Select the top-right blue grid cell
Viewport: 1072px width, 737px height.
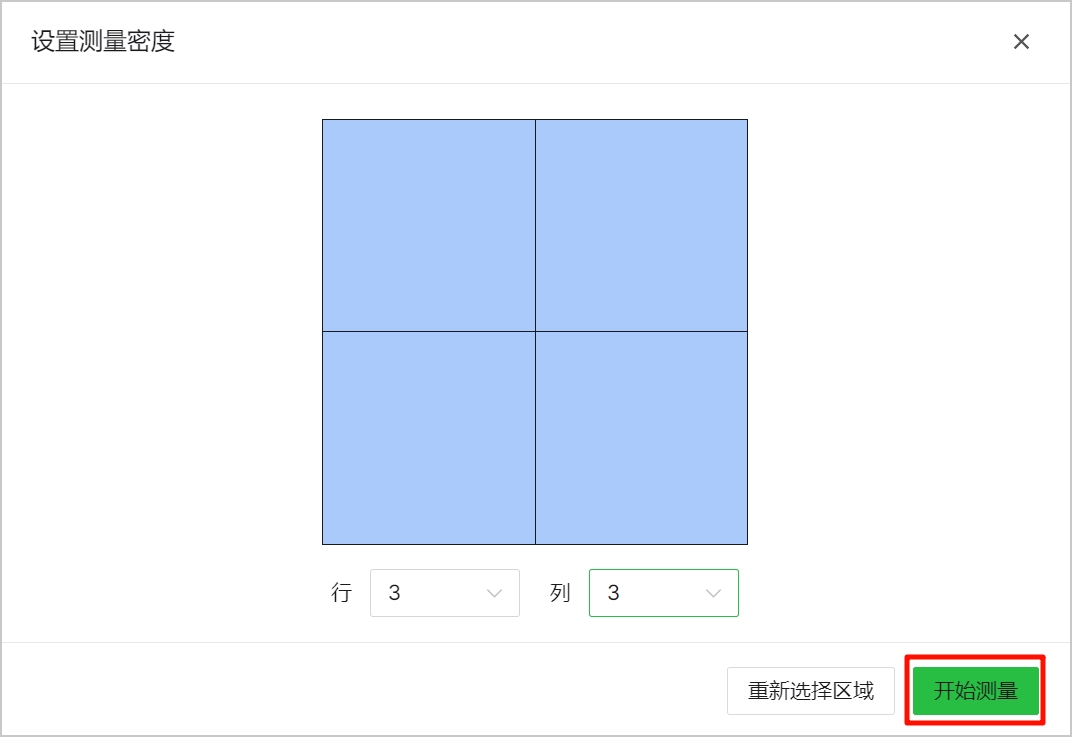pyautogui.click(x=641, y=225)
